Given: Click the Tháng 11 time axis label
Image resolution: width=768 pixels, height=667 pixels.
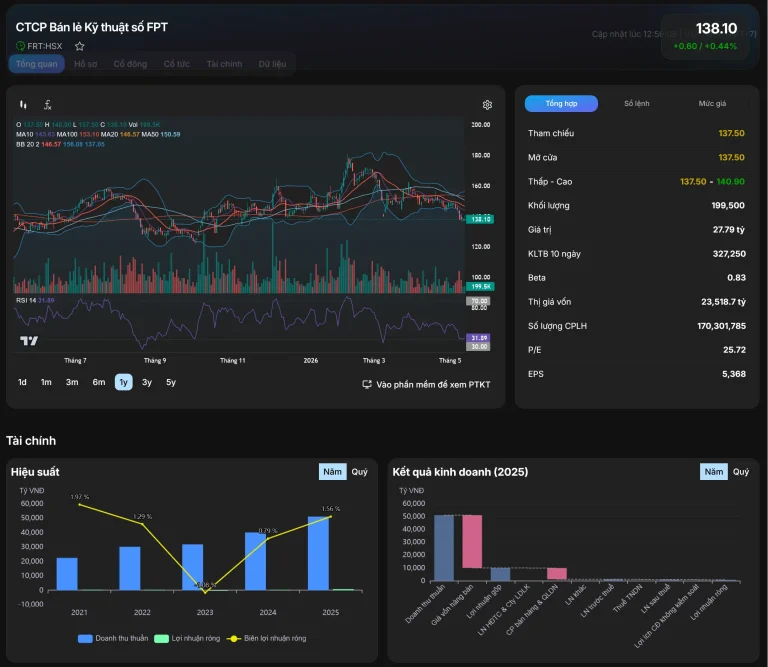Looking at the screenshot, I should tap(232, 360).
